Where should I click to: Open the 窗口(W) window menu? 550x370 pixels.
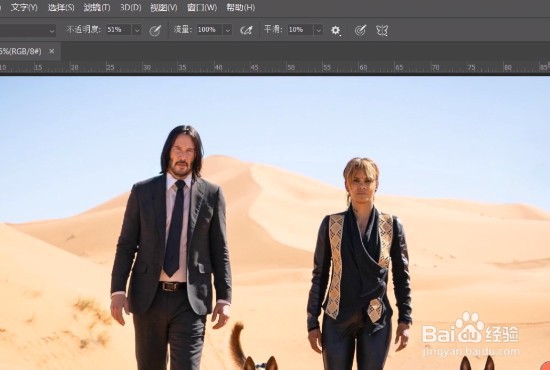click(x=202, y=7)
